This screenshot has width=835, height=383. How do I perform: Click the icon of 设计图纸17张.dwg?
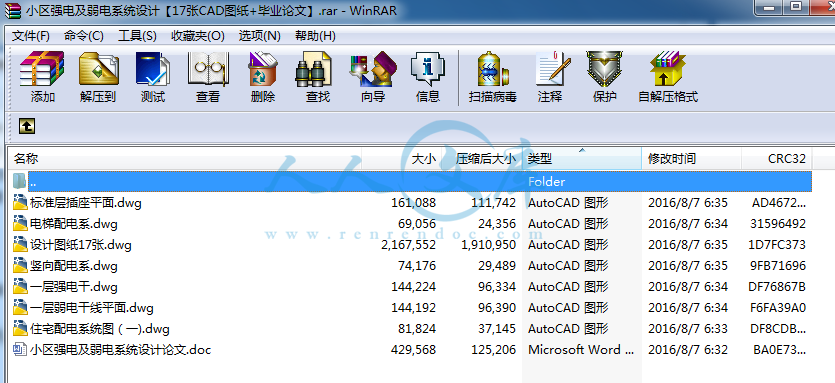[x=20, y=245]
